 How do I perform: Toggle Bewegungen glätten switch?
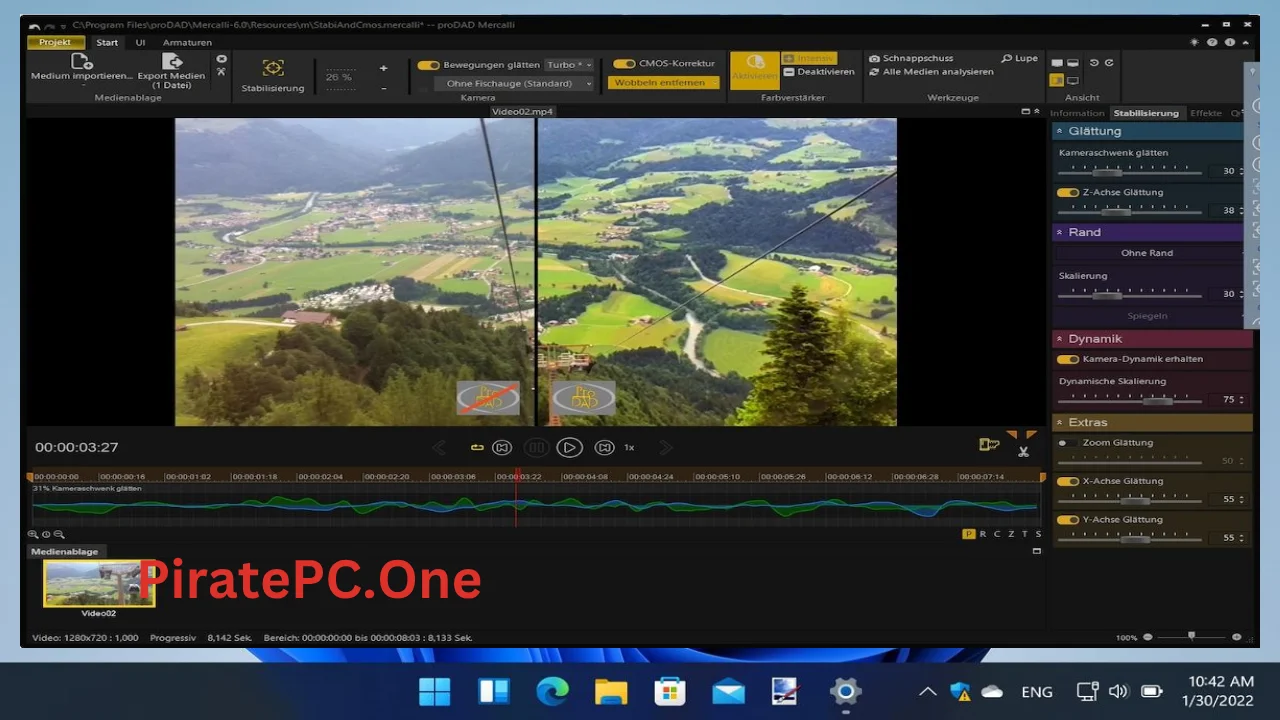(x=428, y=64)
